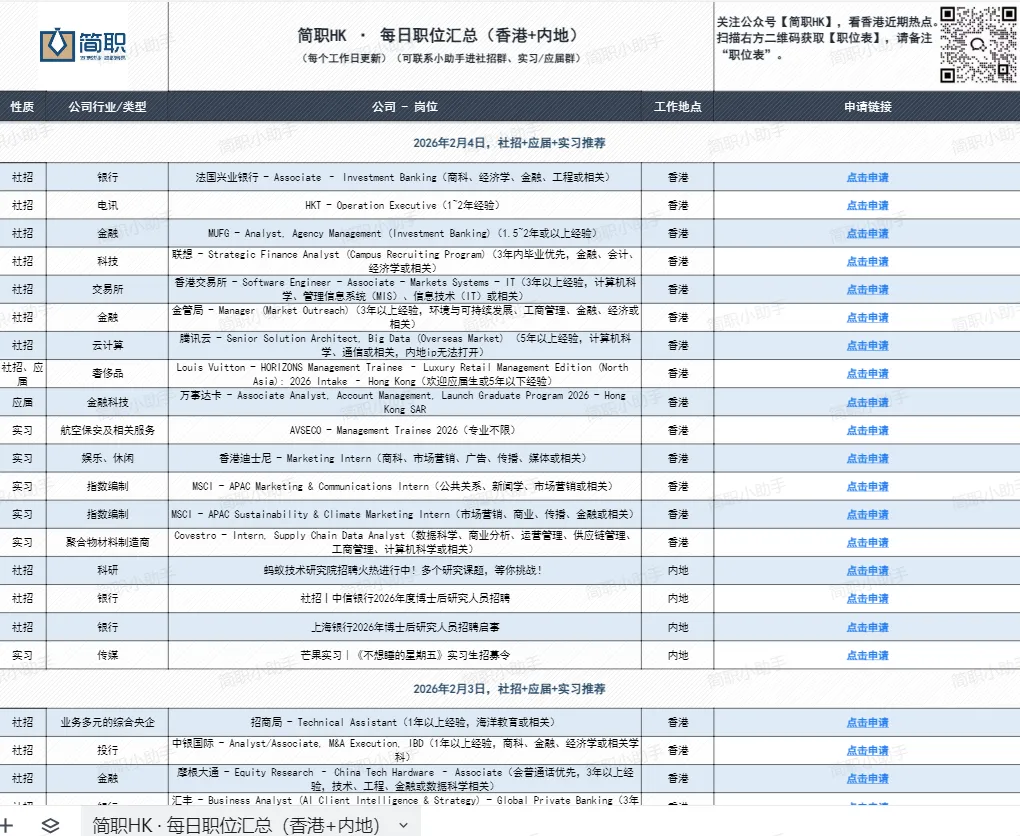Open 点击申请 link for AVSECO Management Trainee

click(867, 430)
